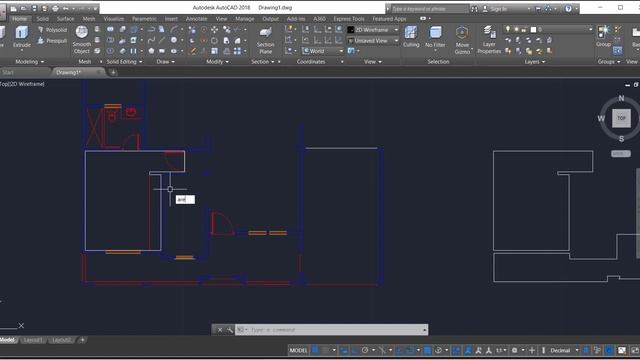Expand the Draw panel
This screenshot has width=640, height=360.
click(x=166, y=62)
